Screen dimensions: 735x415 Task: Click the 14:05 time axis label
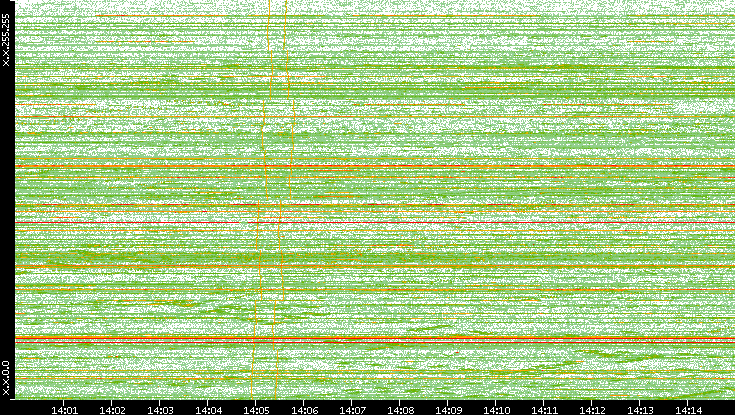(x=256, y=410)
